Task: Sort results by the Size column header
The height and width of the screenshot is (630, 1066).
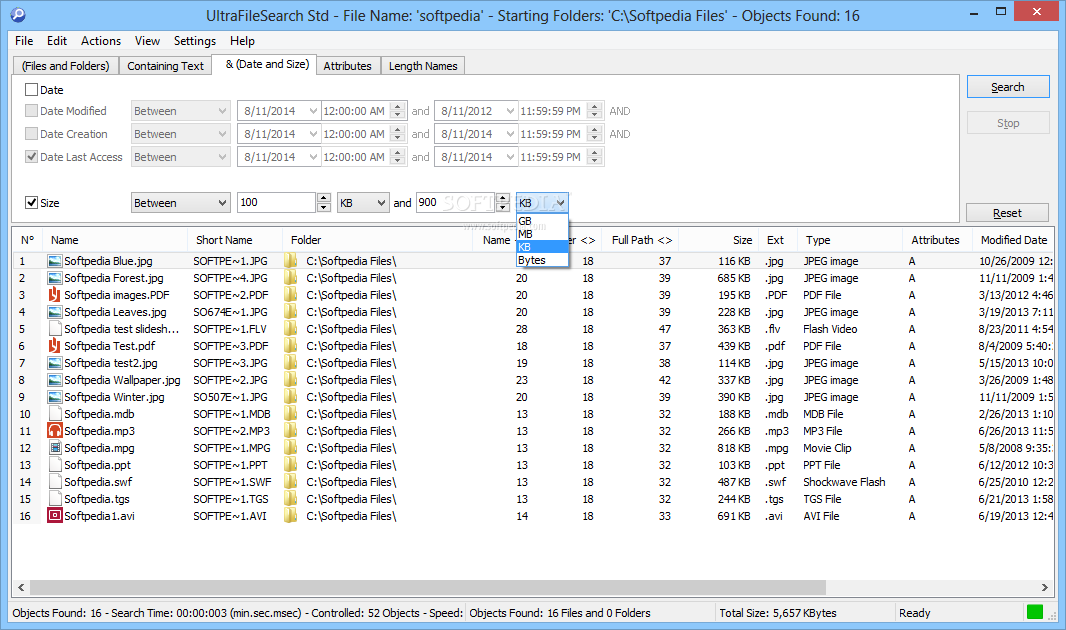Action: (x=717, y=240)
